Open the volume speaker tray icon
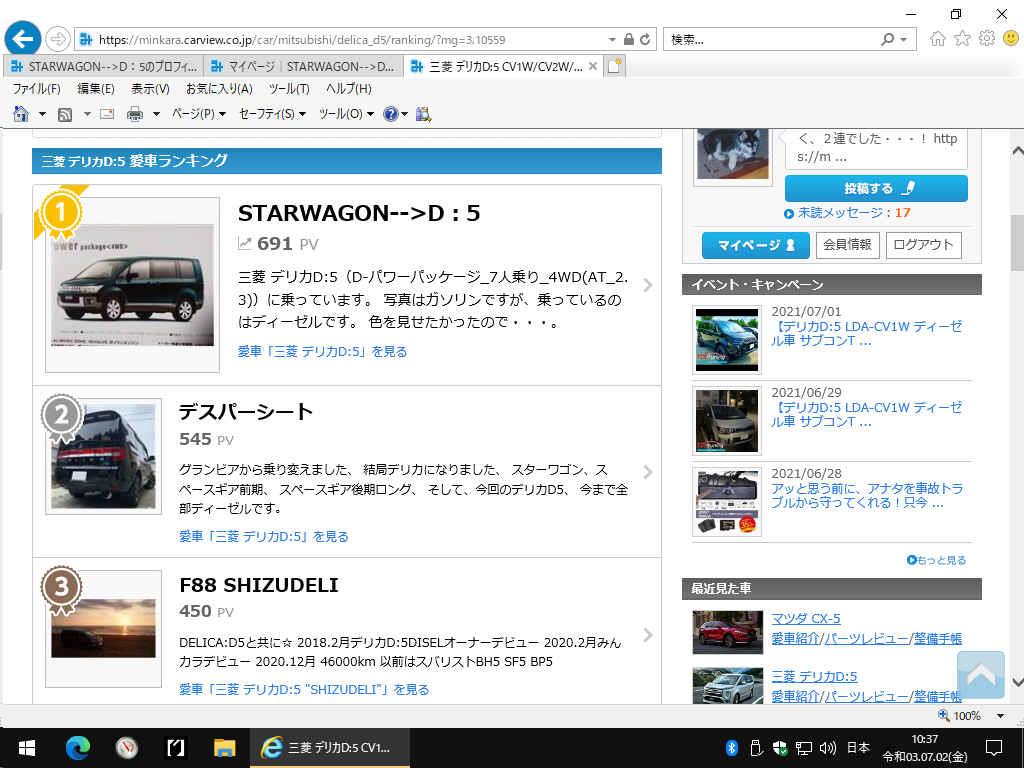Image resolution: width=1024 pixels, height=768 pixels. (x=827, y=748)
